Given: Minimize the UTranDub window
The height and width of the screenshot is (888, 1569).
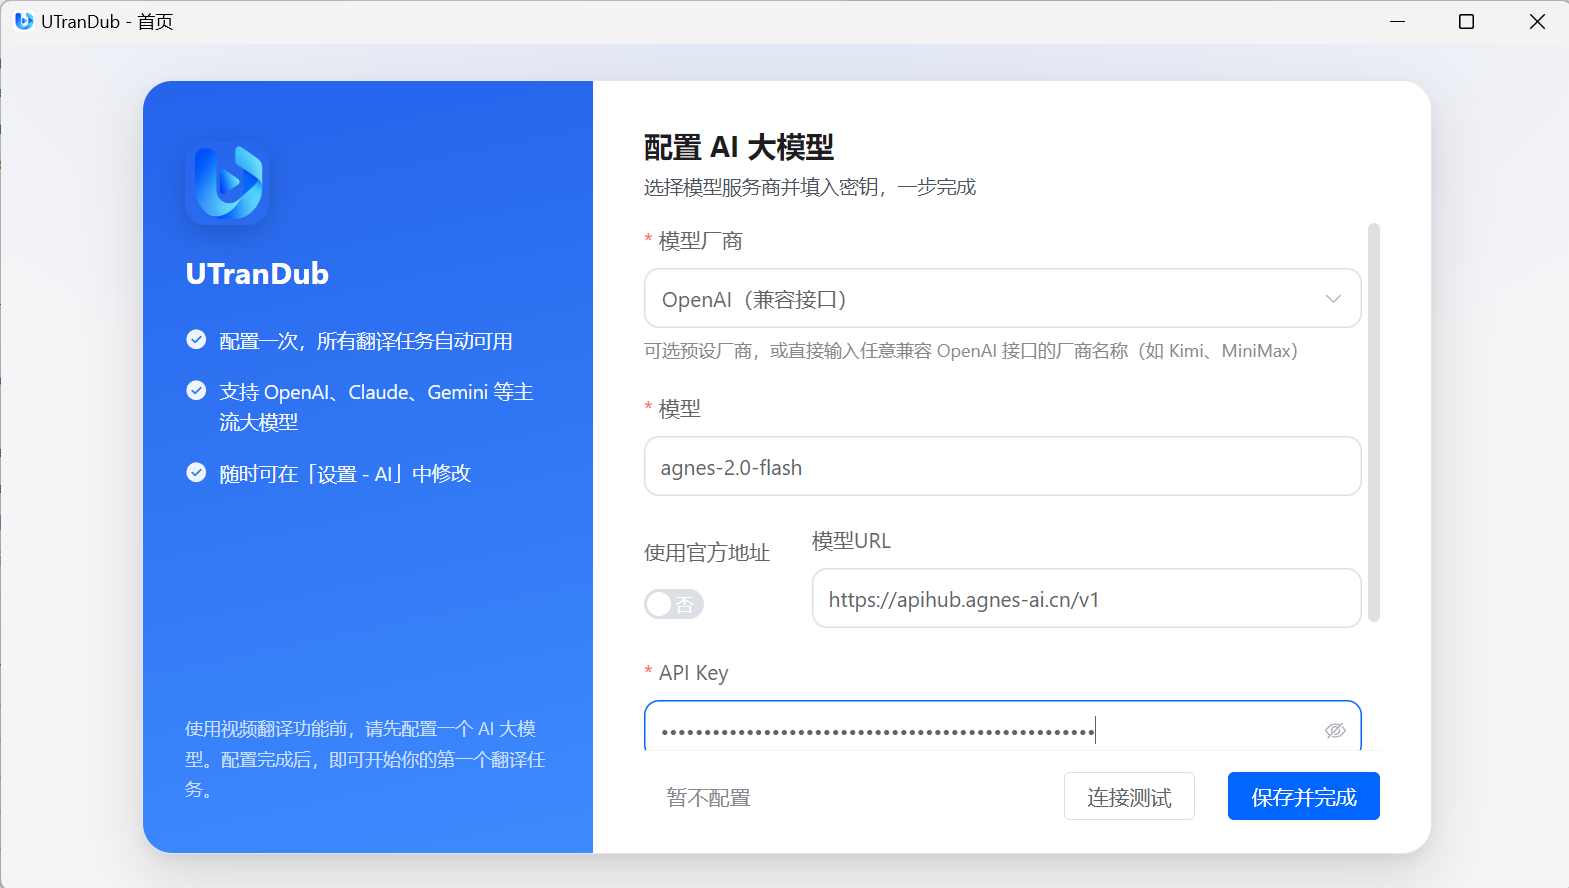Looking at the screenshot, I should (1397, 21).
